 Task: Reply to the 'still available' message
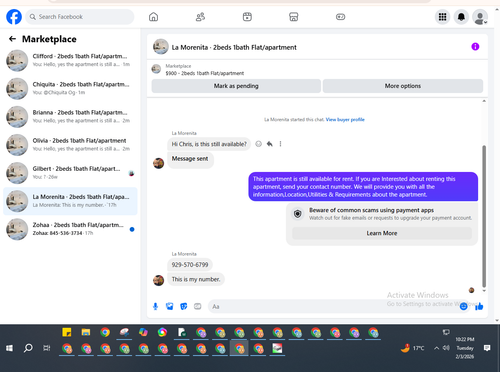(x=270, y=144)
